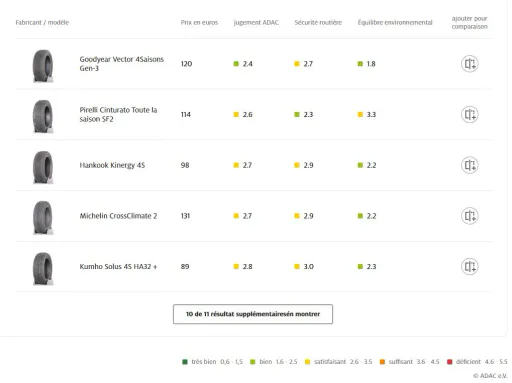Click the Kumho Solus tire thumbnail

pos(43,268)
